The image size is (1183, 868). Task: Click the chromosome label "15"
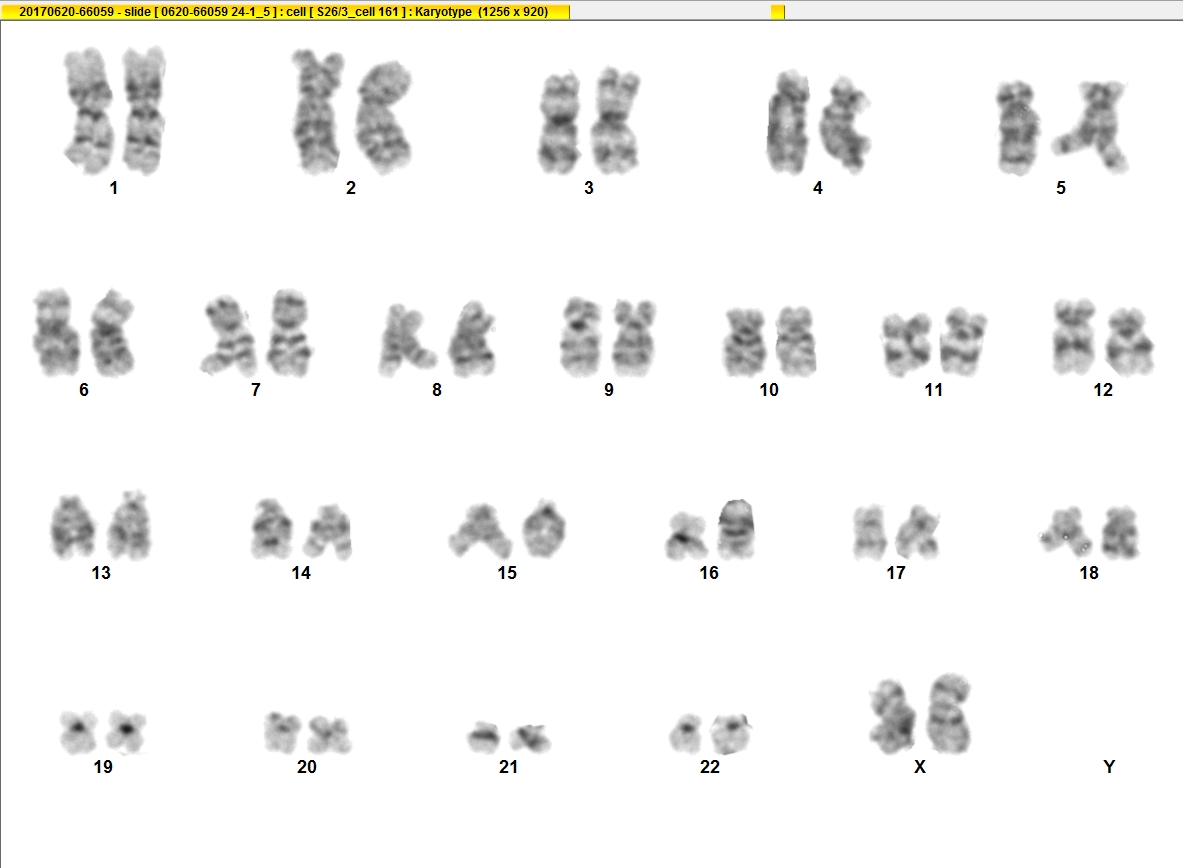tap(507, 574)
